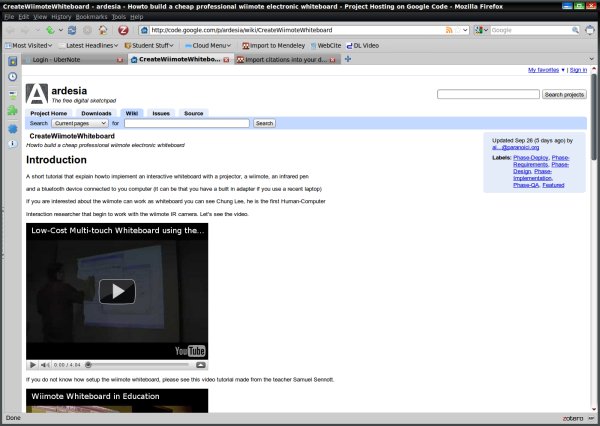Click the downloads arrow icon in sidebar
This screenshot has height=426, width=600.
(12, 94)
